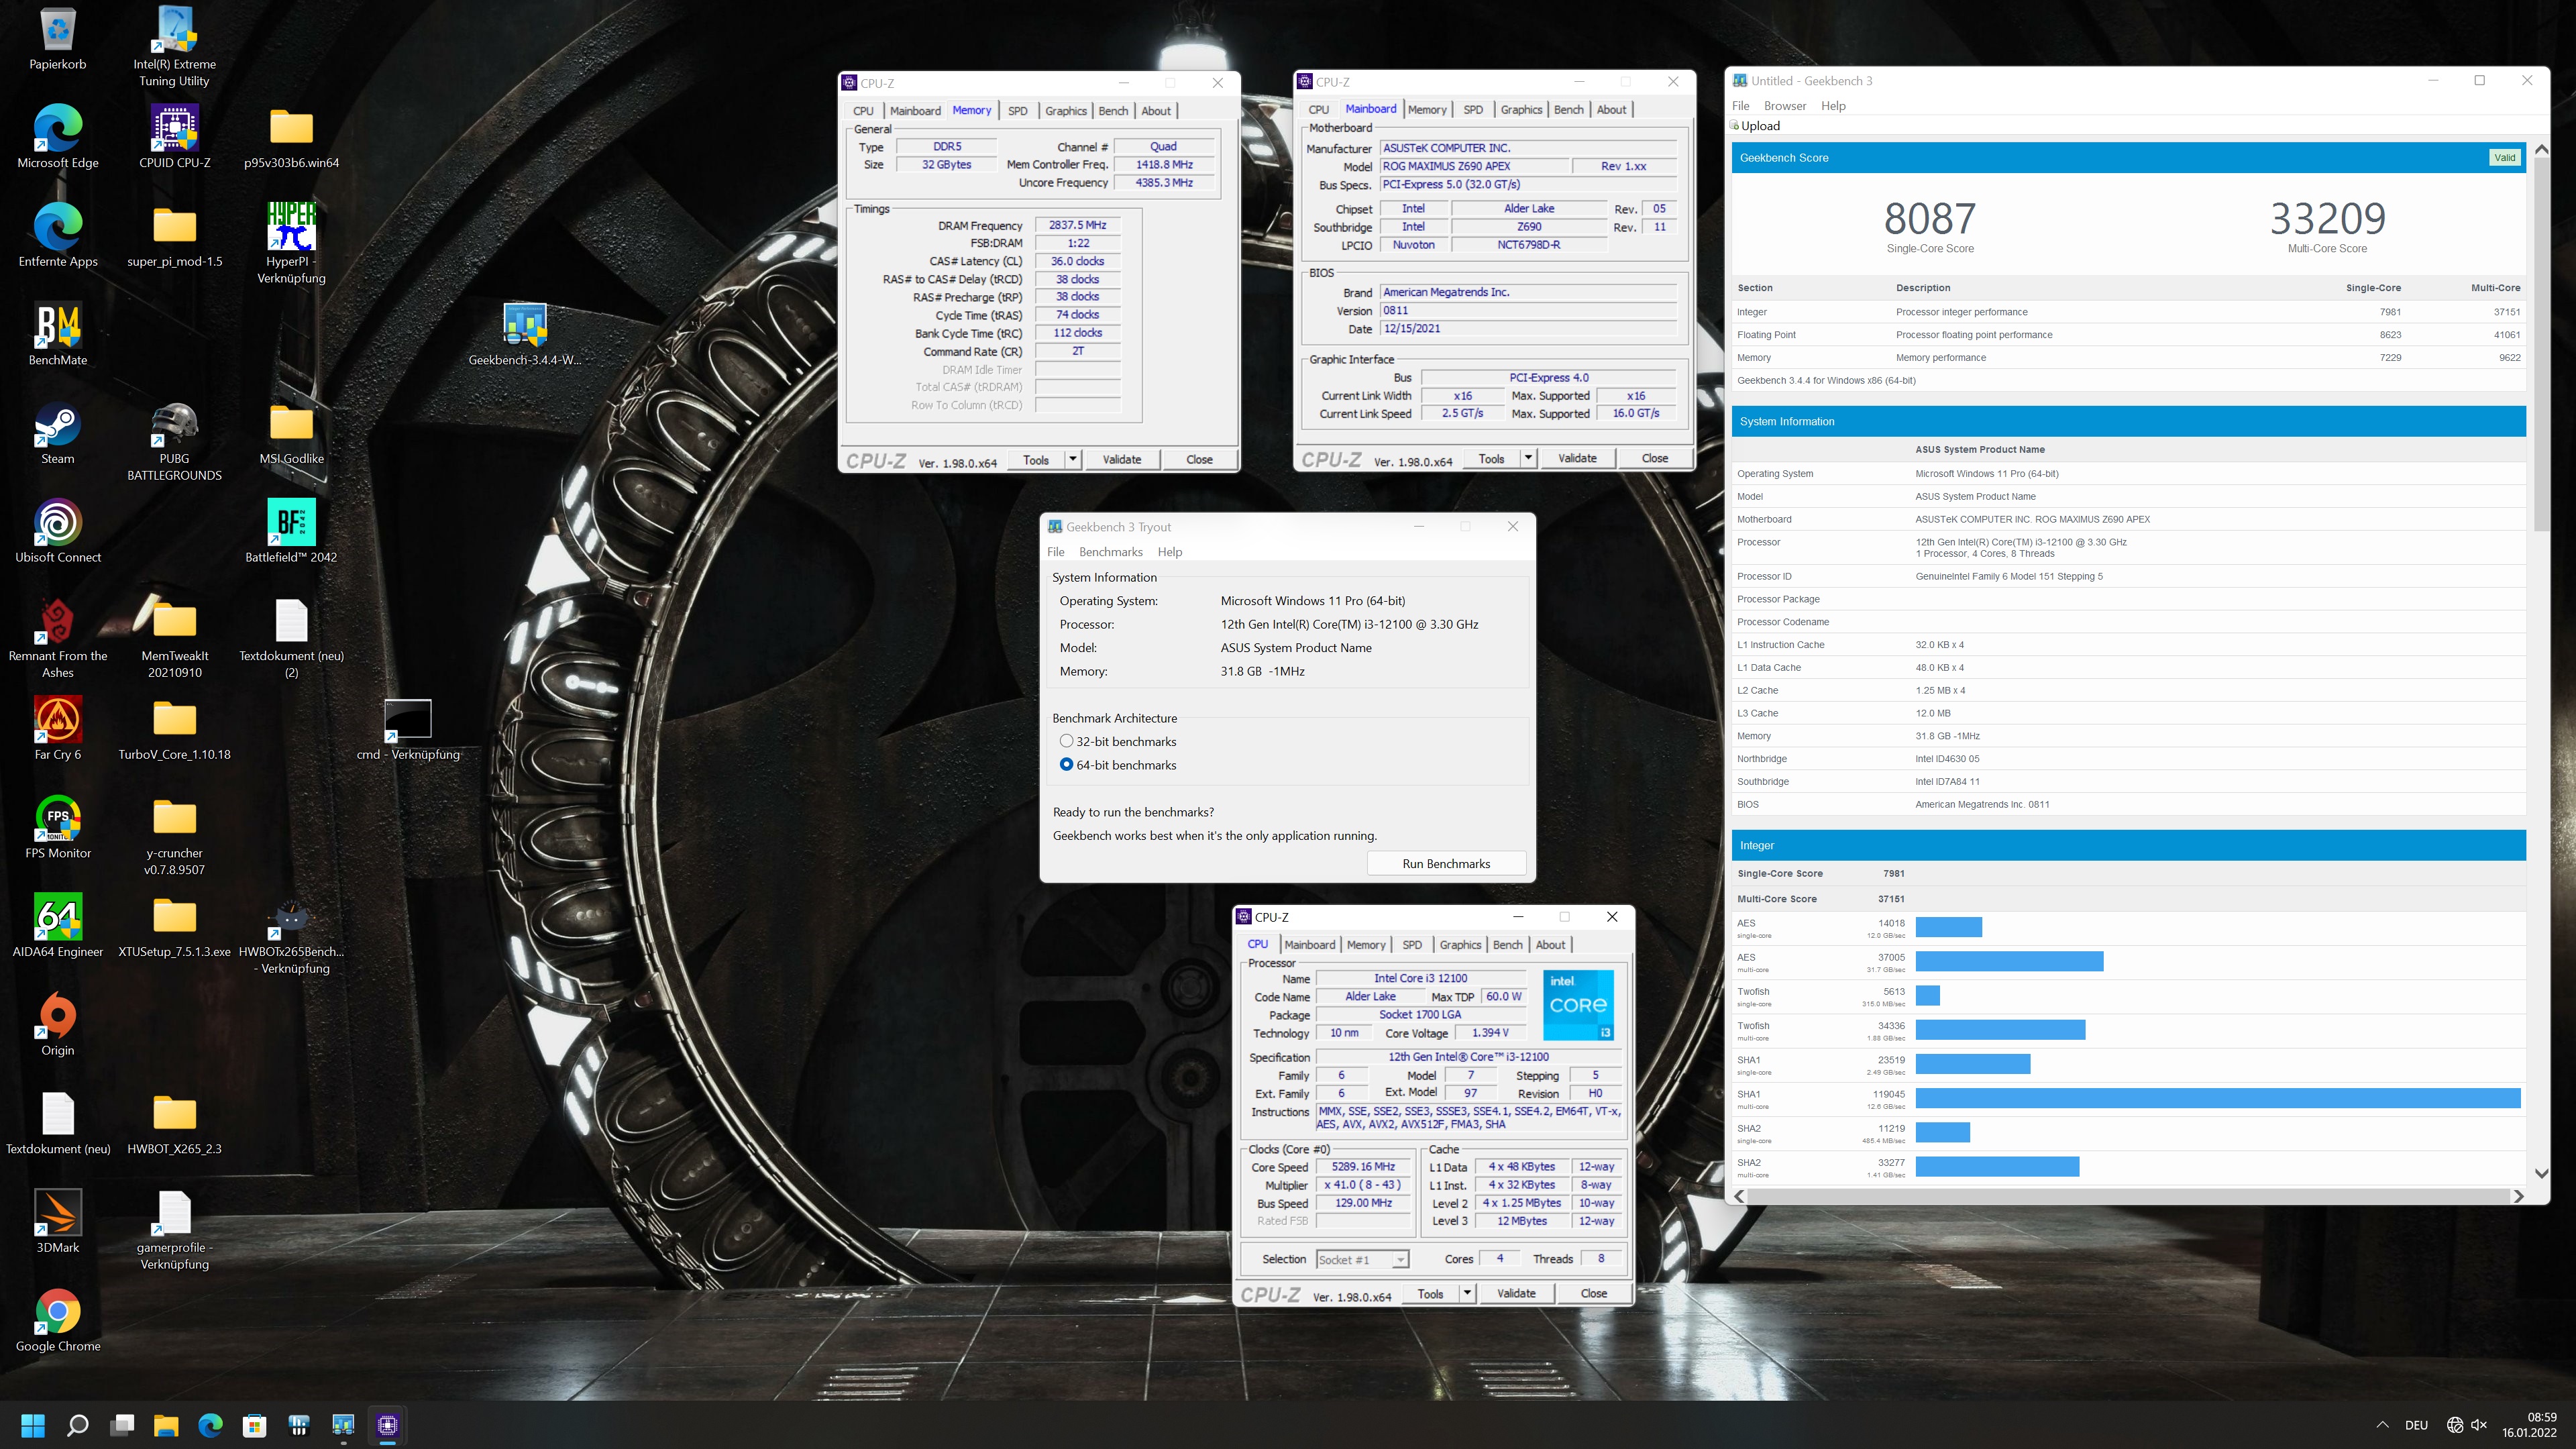
Task: Switch to SPD tab in Memory CPU-Z window
Action: [1017, 111]
